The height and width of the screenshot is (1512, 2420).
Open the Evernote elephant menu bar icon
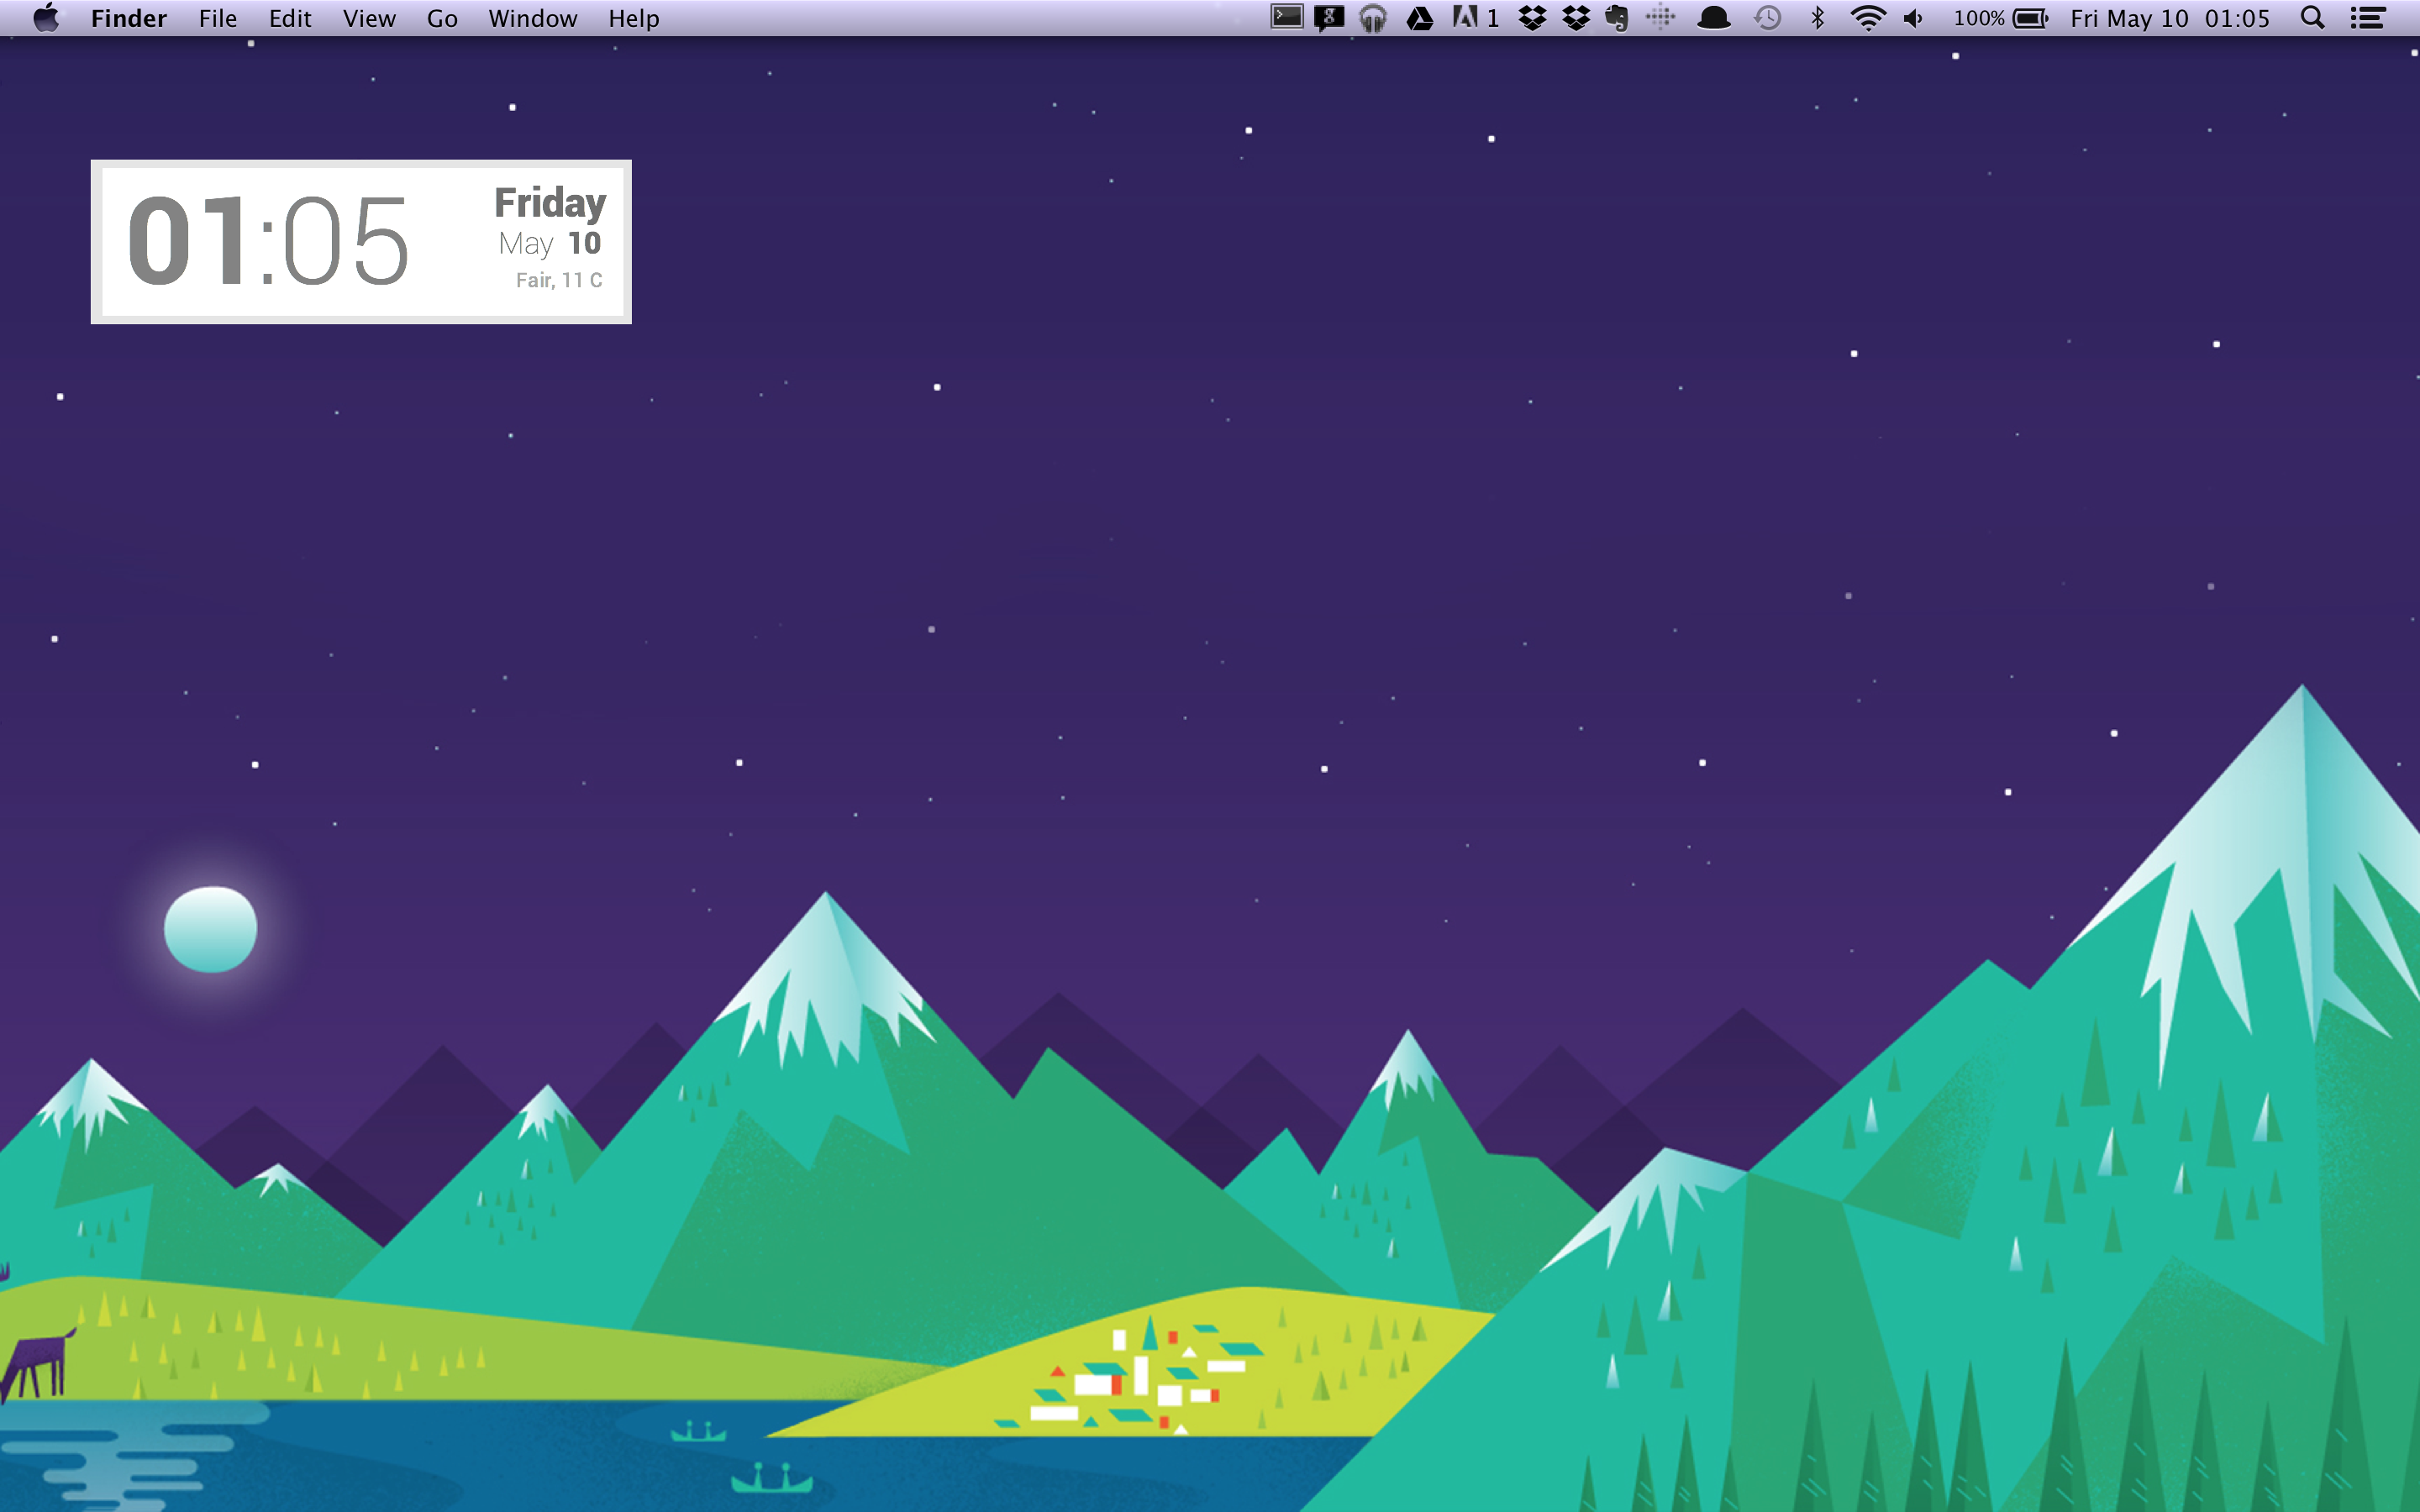pyautogui.click(x=1617, y=18)
